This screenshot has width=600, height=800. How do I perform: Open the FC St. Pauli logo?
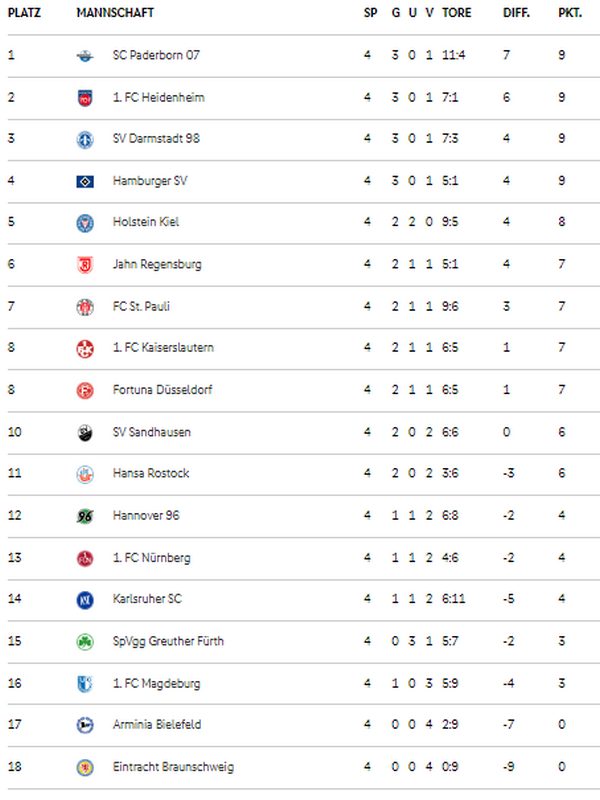85,307
